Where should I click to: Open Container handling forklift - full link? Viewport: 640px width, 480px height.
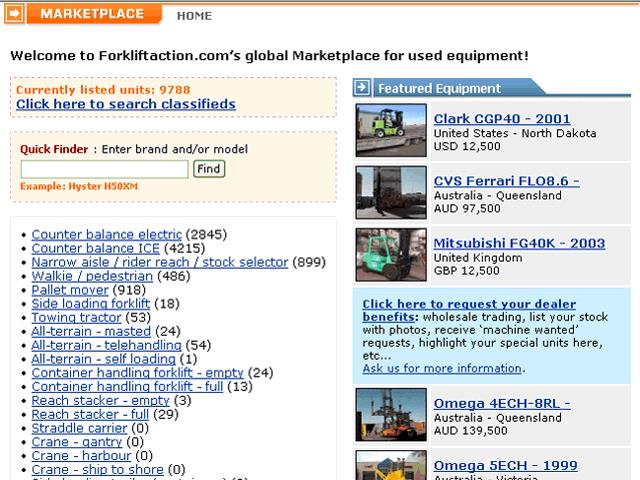pos(127,387)
